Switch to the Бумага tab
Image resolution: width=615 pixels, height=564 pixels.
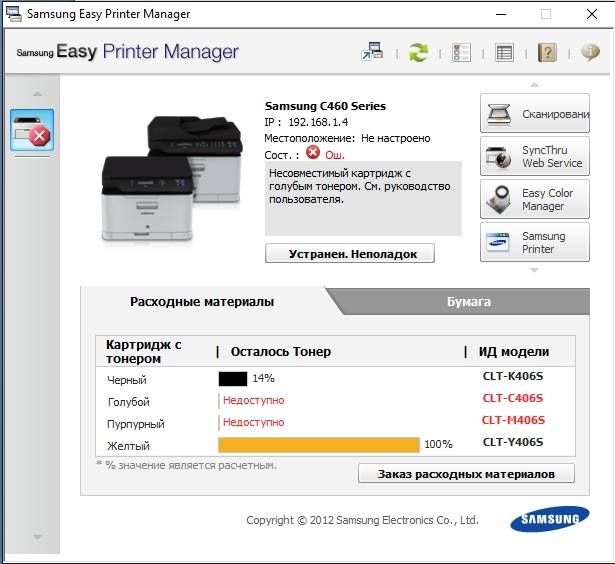pyautogui.click(x=468, y=301)
